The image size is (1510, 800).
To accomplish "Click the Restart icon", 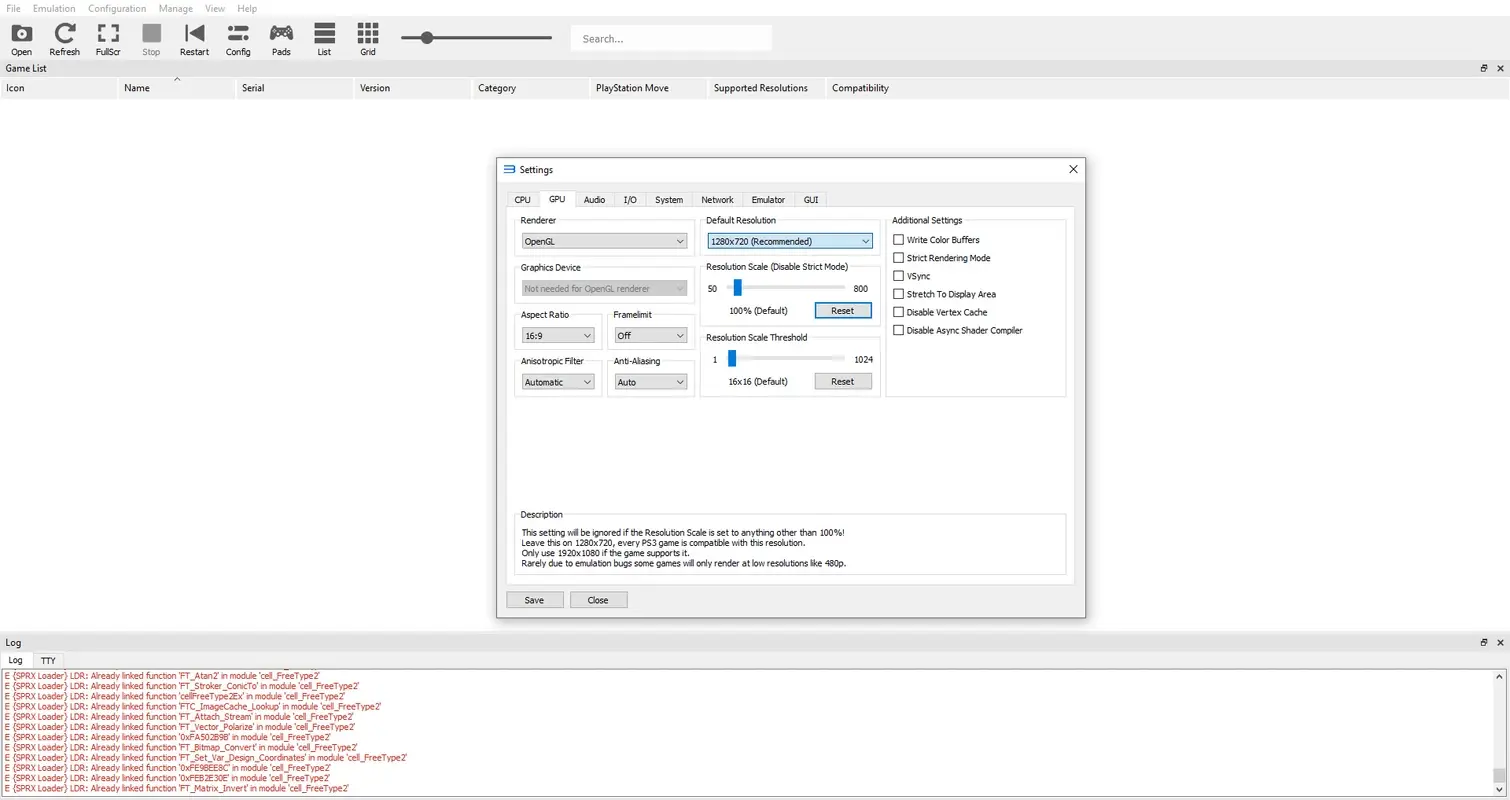I will [x=194, y=38].
